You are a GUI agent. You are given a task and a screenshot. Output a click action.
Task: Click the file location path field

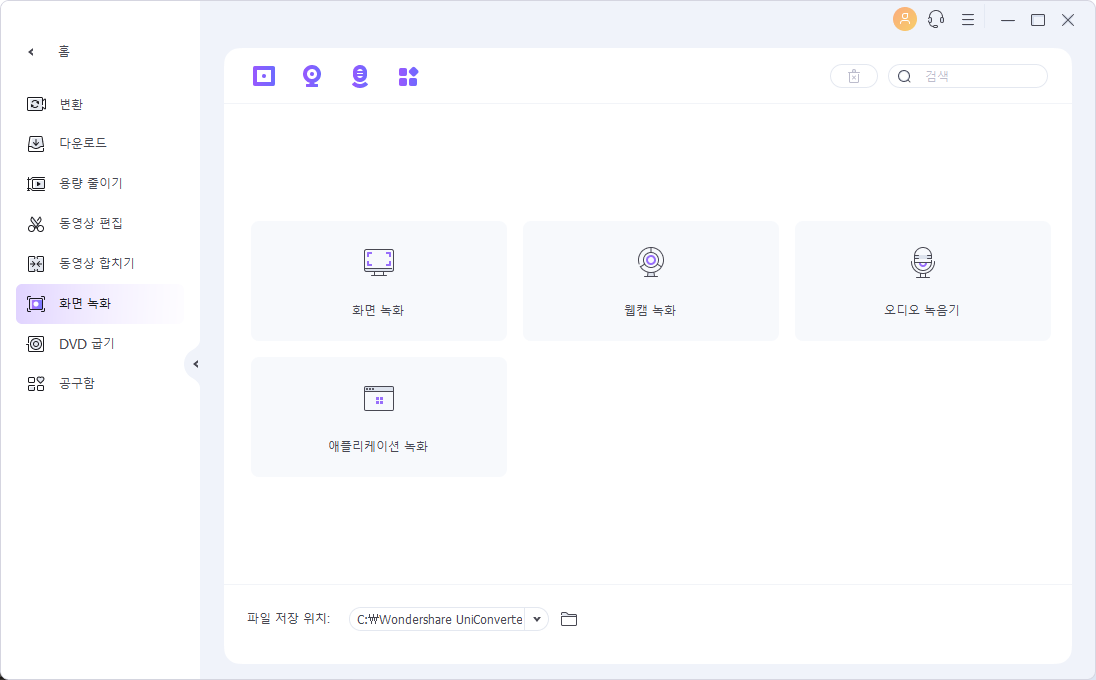tap(438, 619)
